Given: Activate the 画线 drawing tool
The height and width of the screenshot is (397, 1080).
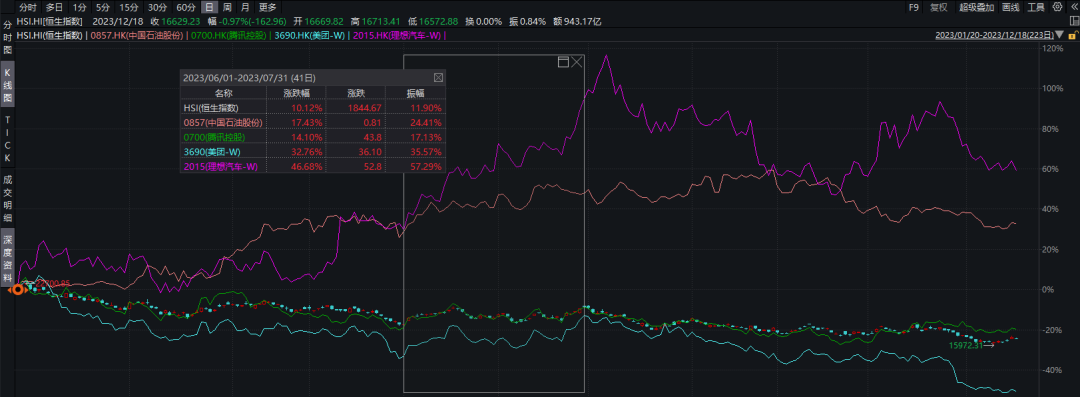Looking at the screenshot, I should click(x=1010, y=8).
